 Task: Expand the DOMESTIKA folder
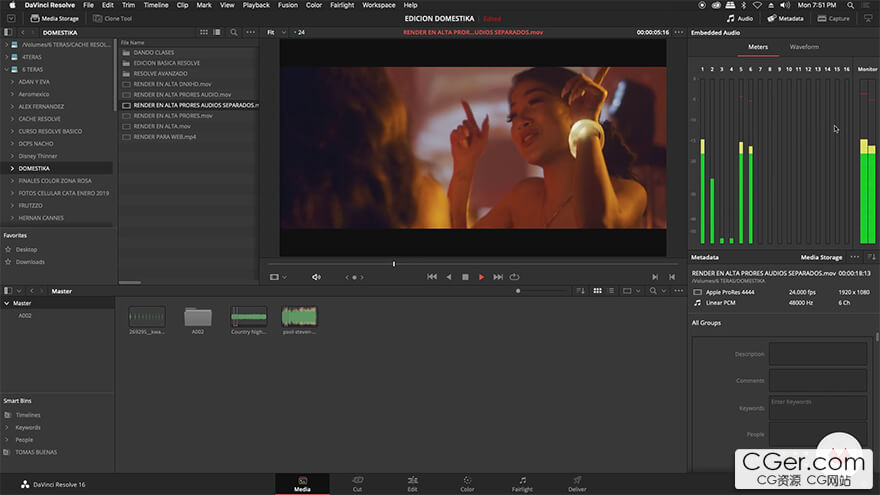coord(12,168)
